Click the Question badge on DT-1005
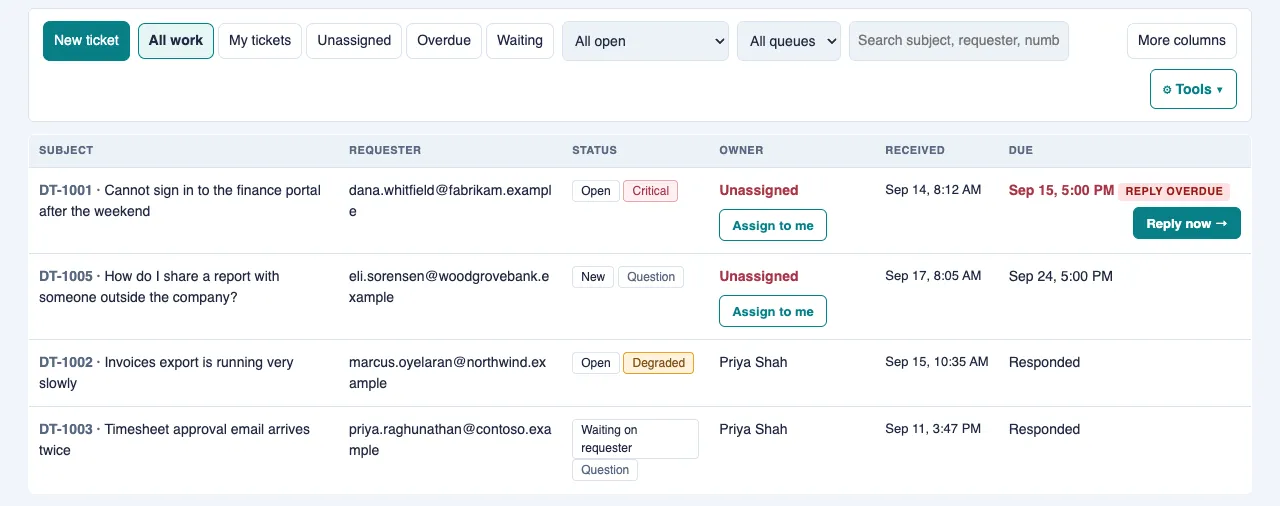Viewport: 1280px width, 506px height. (651, 277)
